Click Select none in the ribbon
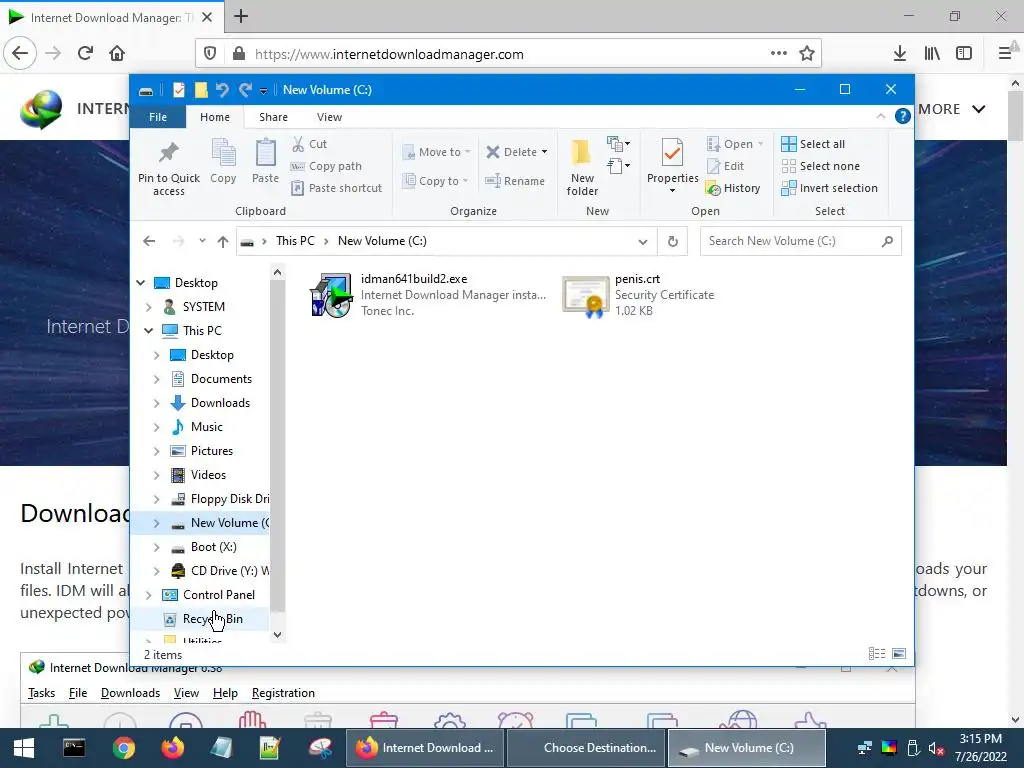 [x=820, y=166]
